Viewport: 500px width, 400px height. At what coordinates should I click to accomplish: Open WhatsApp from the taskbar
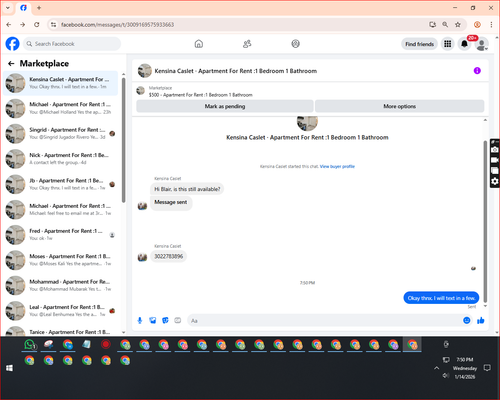pos(30,344)
